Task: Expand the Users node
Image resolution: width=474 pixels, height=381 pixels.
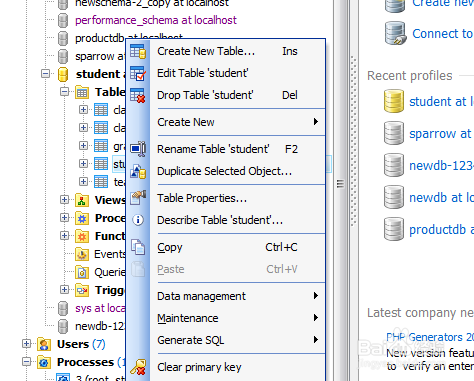Action: (27, 343)
